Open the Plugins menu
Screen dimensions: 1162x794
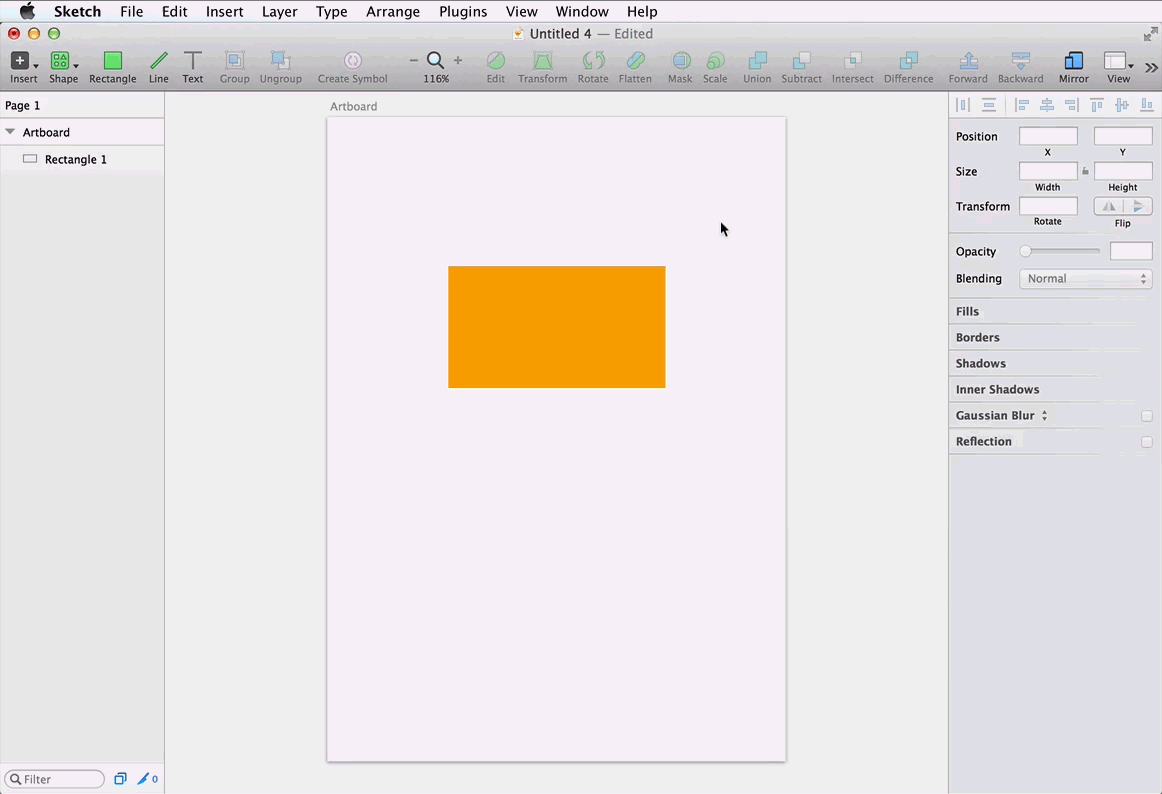463,12
